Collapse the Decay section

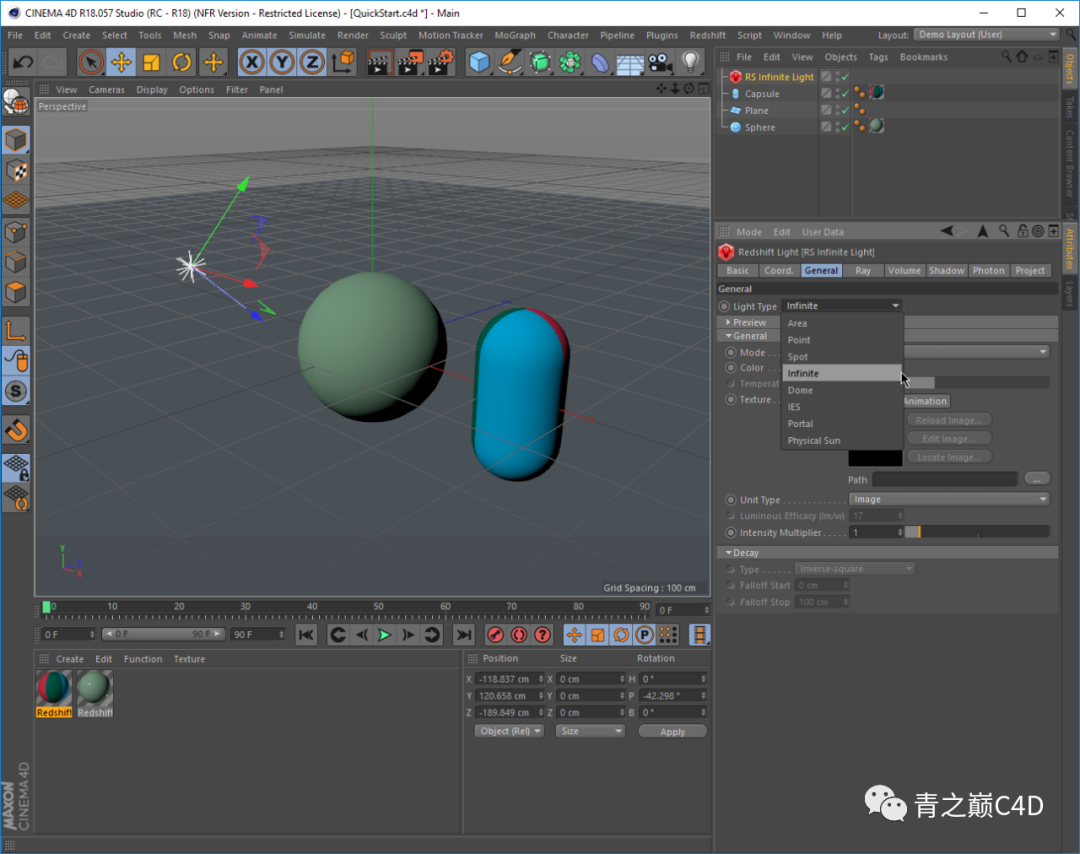click(728, 553)
